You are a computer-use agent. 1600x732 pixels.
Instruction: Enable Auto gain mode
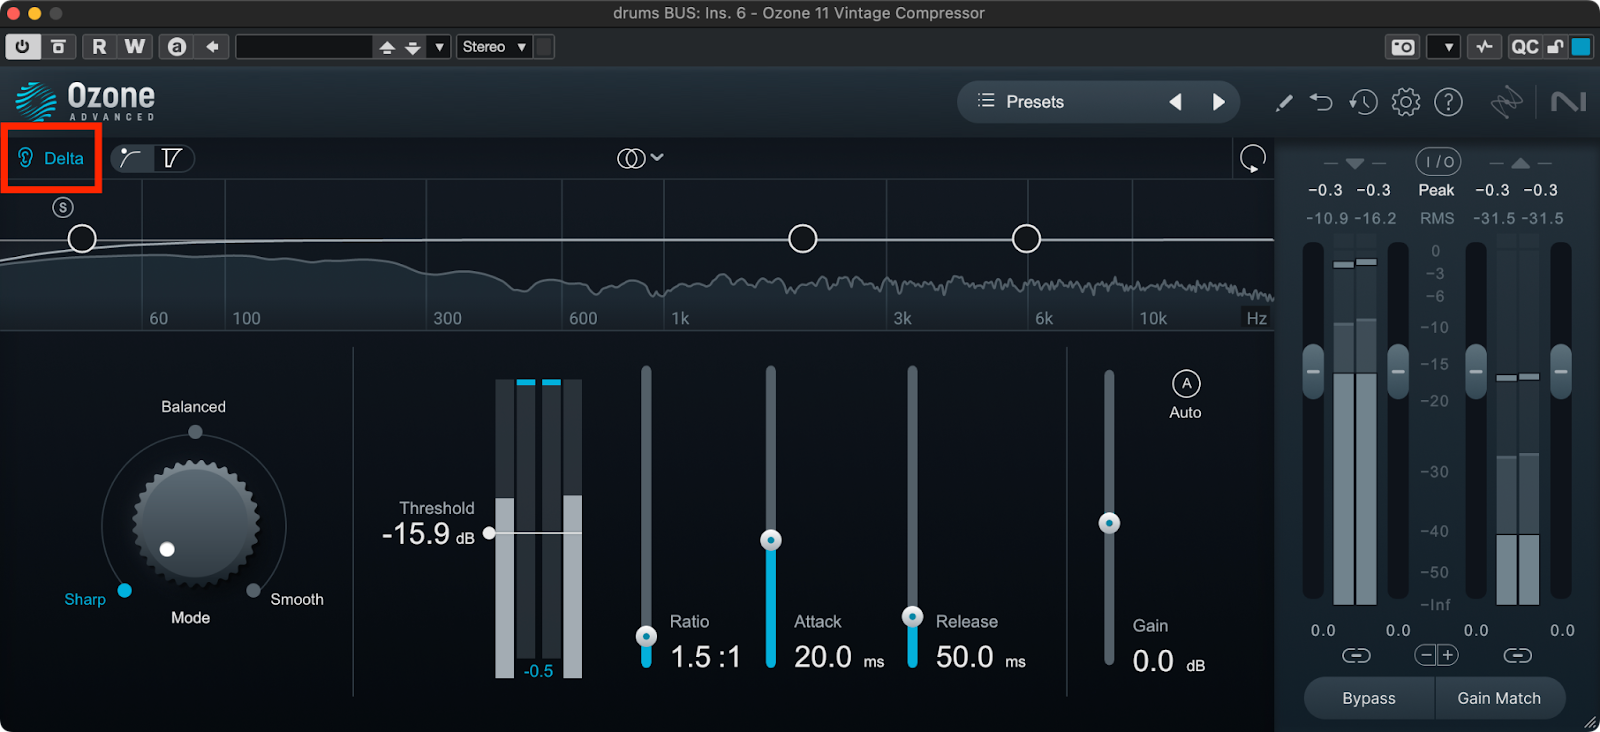[x=1186, y=384]
